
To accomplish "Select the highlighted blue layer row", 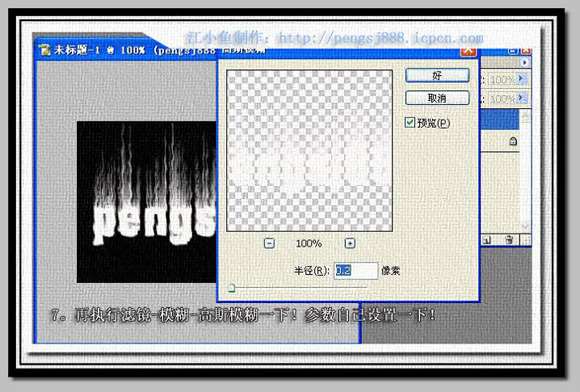I will point(500,119).
